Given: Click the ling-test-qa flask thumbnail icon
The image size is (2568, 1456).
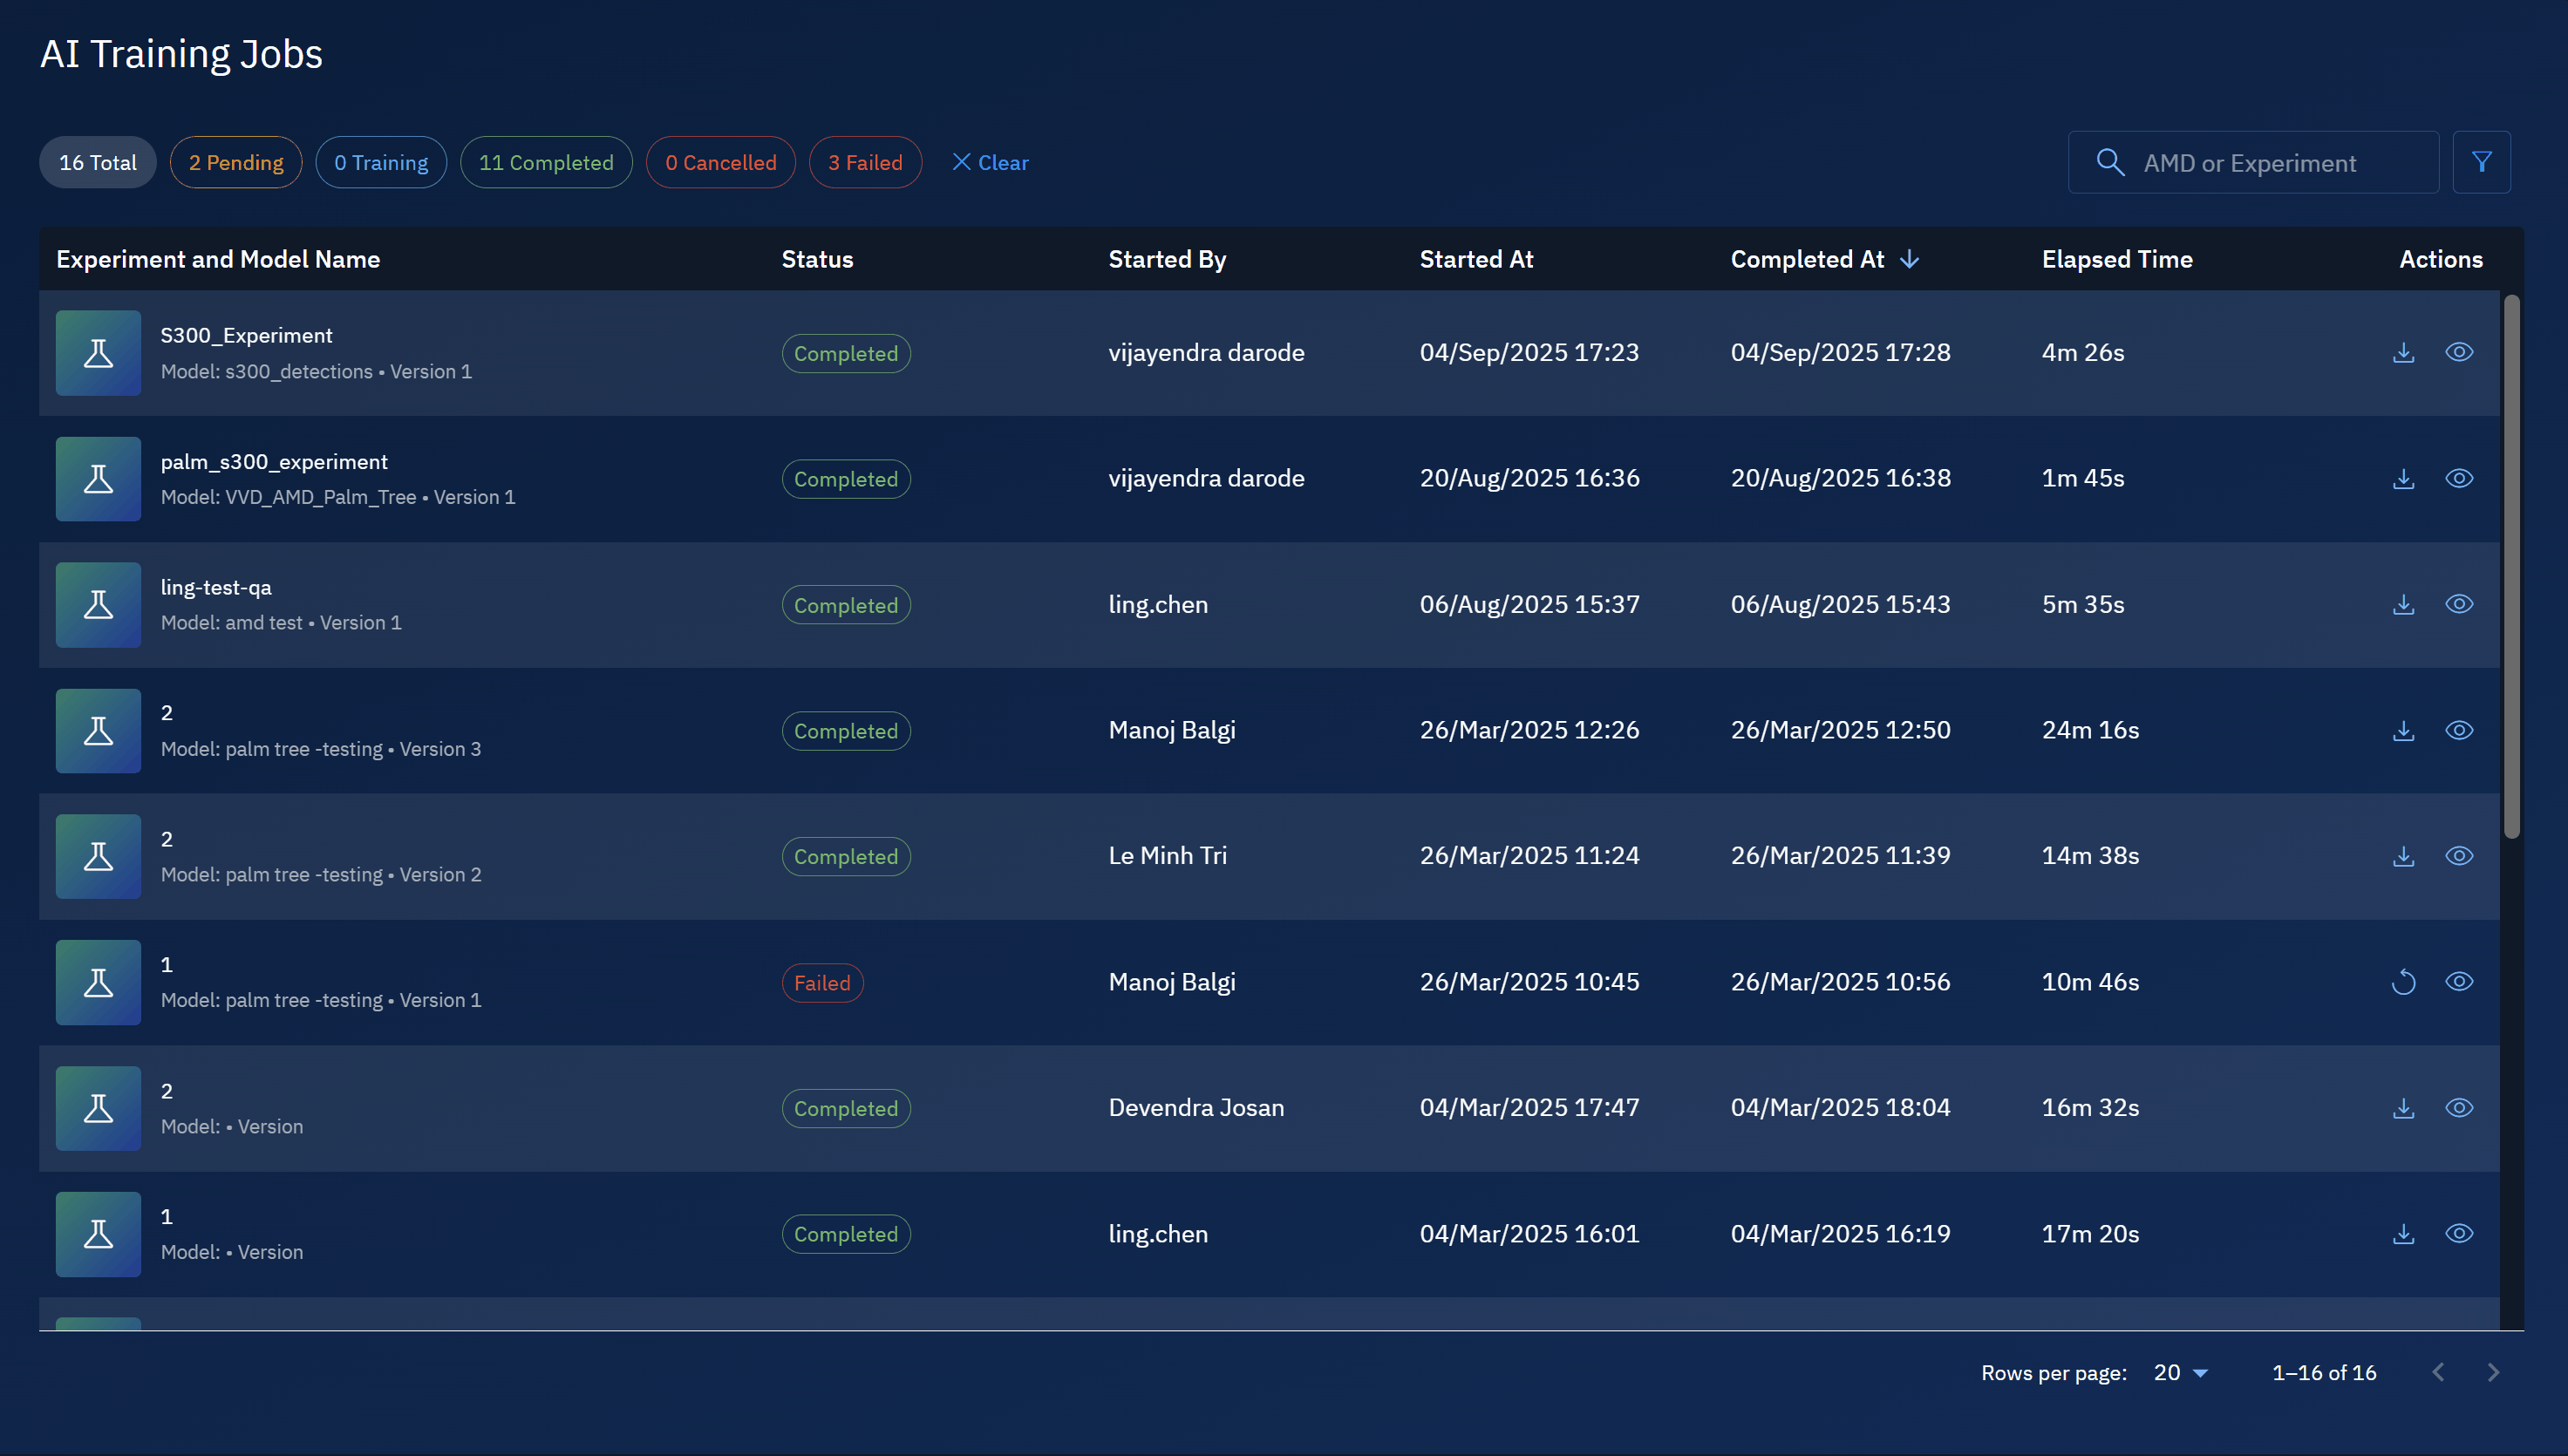Looking at the screenshot, I should point(98,604).
